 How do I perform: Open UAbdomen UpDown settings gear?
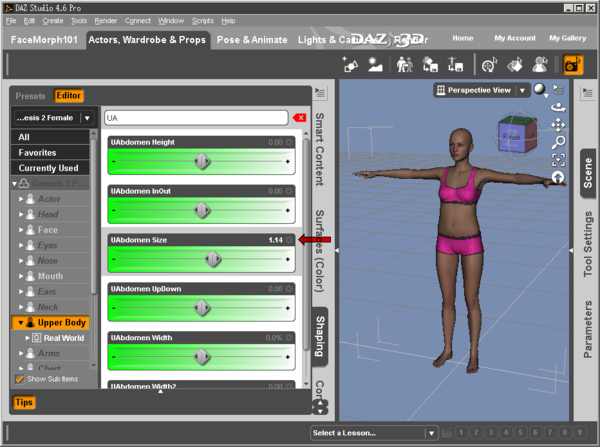[289, 289]
